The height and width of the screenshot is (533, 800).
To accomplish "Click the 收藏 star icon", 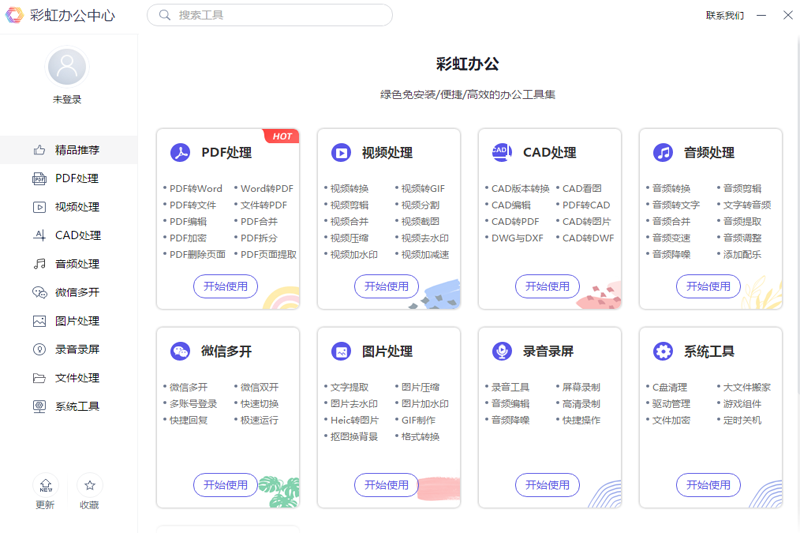I will tap(89, 486).
